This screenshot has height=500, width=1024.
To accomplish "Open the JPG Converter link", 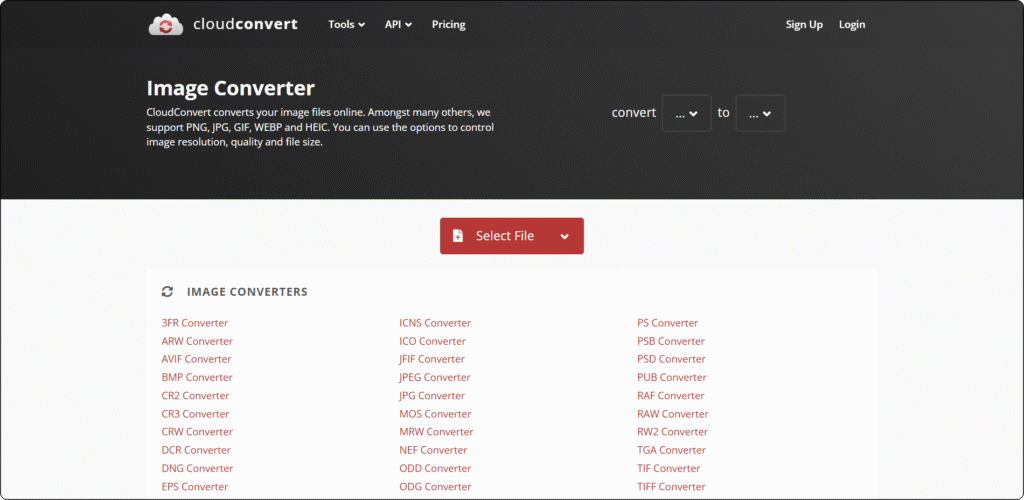I will pos(432,396).
